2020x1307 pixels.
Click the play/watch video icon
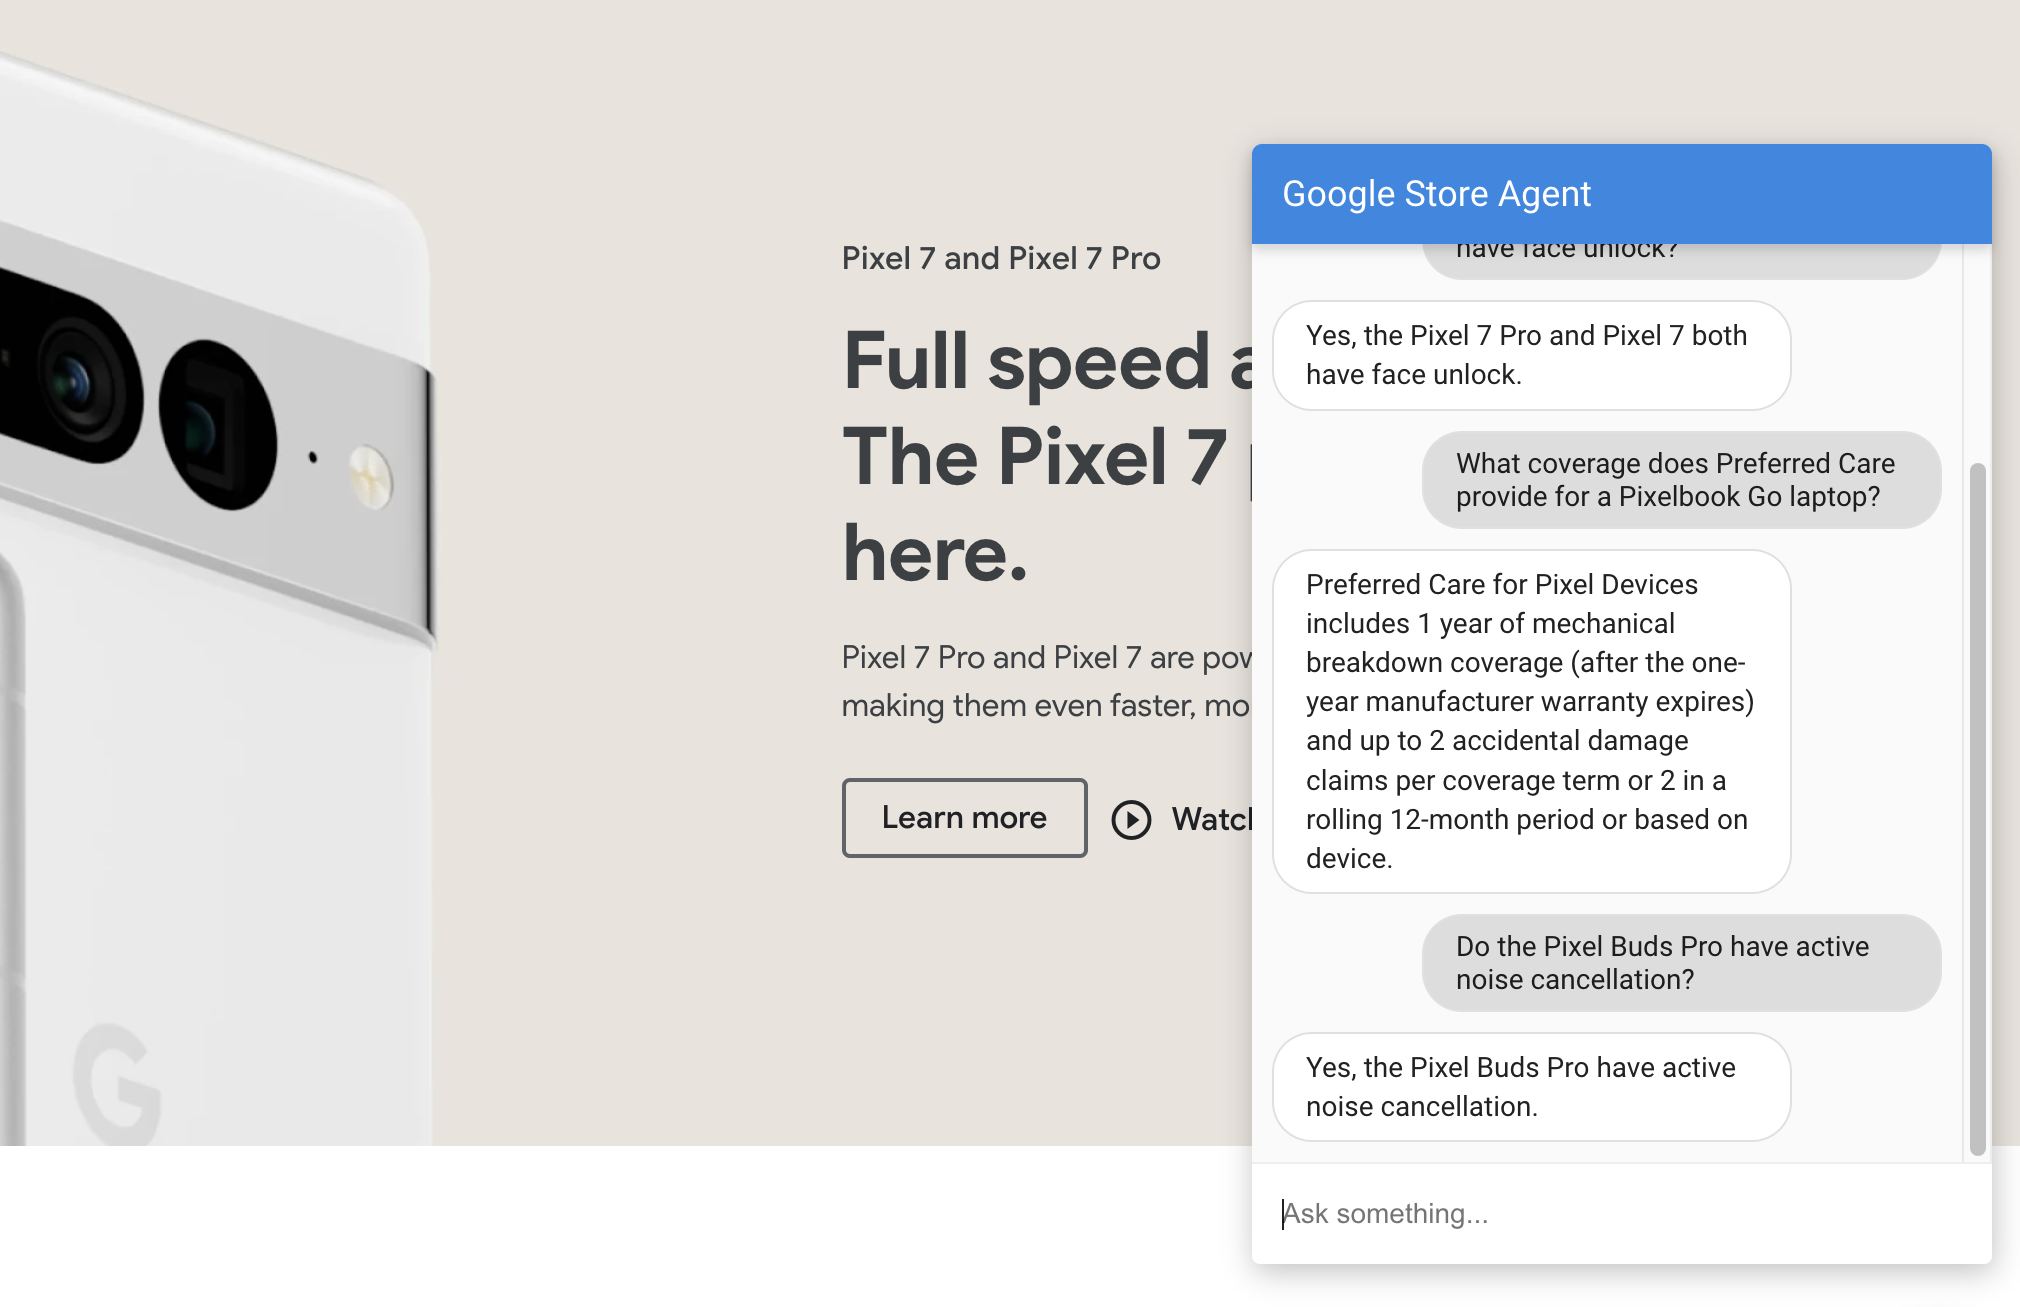1132,817
